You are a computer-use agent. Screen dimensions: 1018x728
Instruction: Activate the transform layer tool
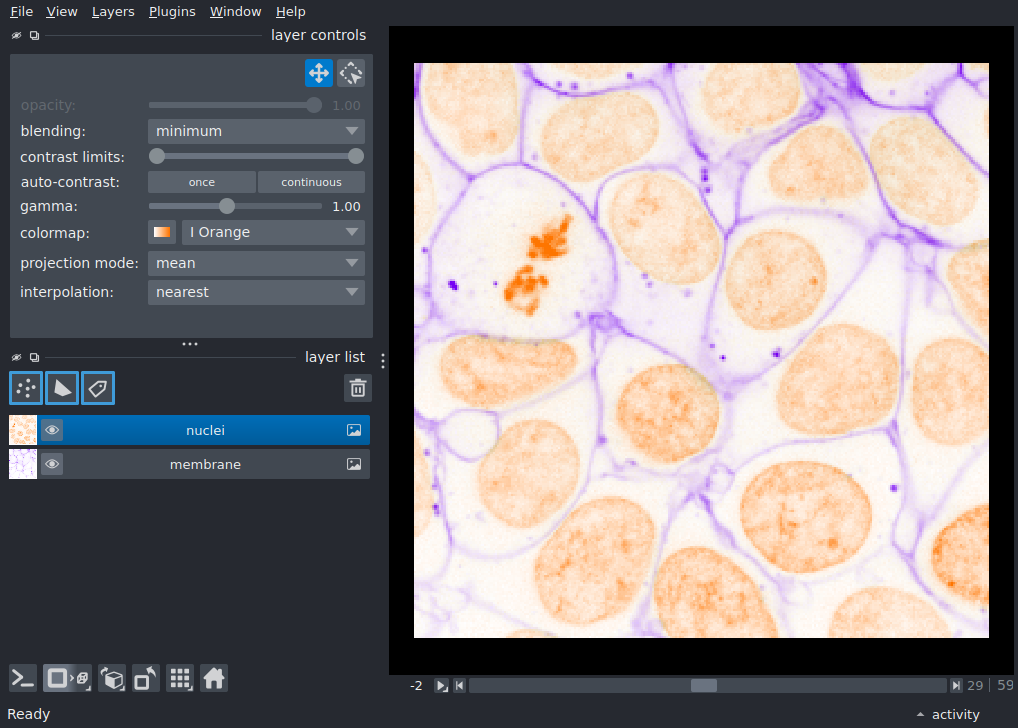coord(351,73)
